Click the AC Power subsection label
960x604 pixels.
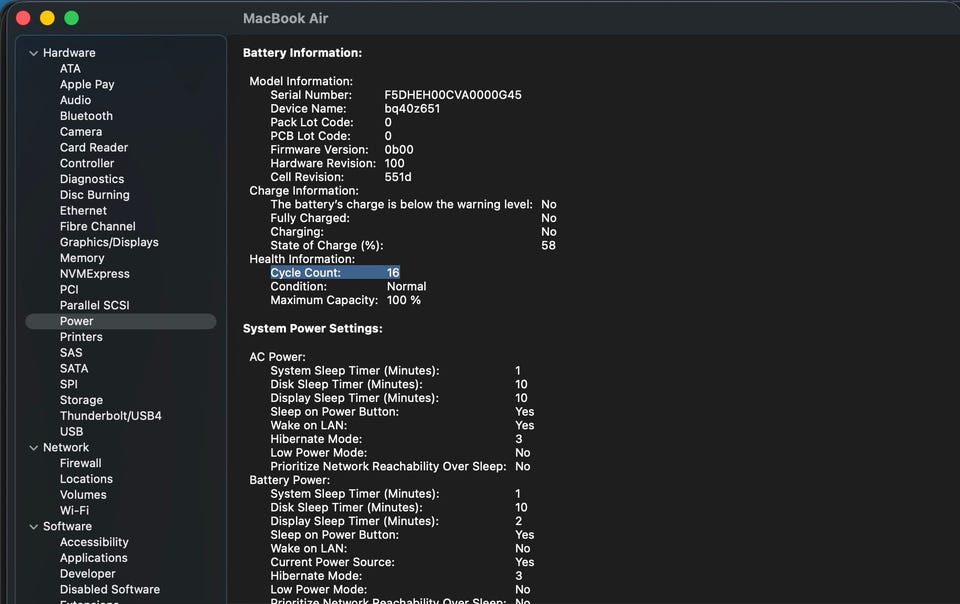[277, 357]
